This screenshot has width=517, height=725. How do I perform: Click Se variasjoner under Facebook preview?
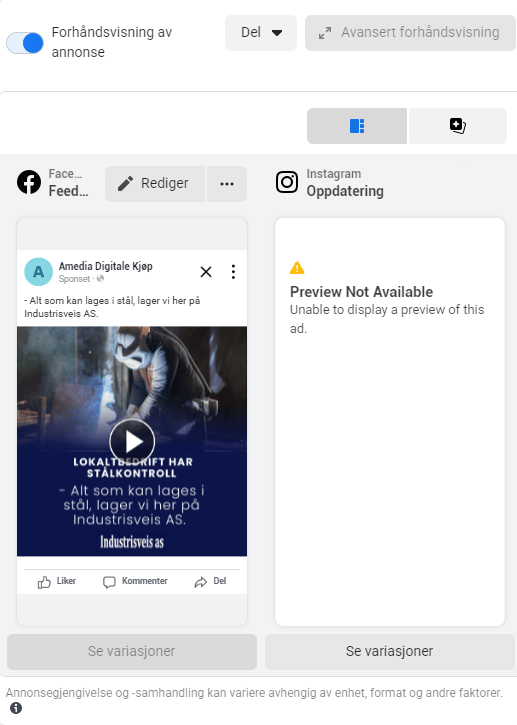(132, 651)
